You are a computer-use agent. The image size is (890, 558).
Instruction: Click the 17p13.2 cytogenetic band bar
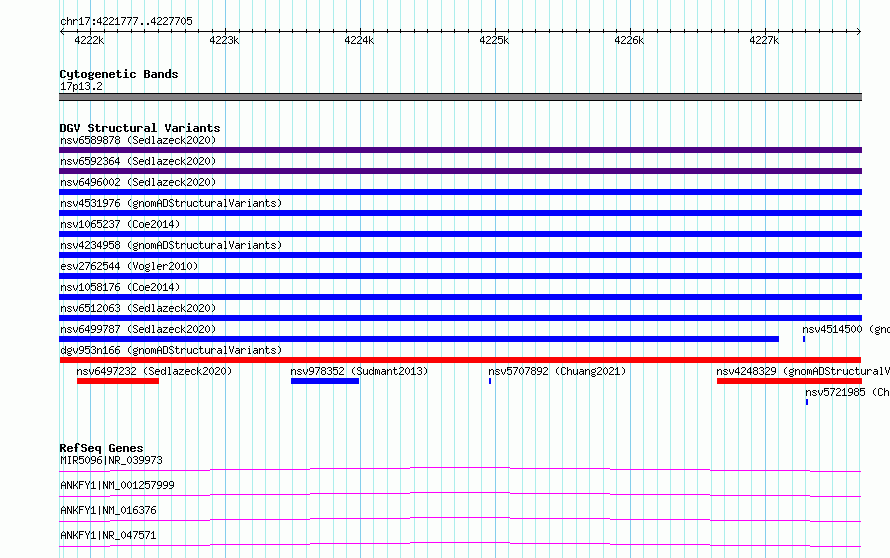click(460, 97)
